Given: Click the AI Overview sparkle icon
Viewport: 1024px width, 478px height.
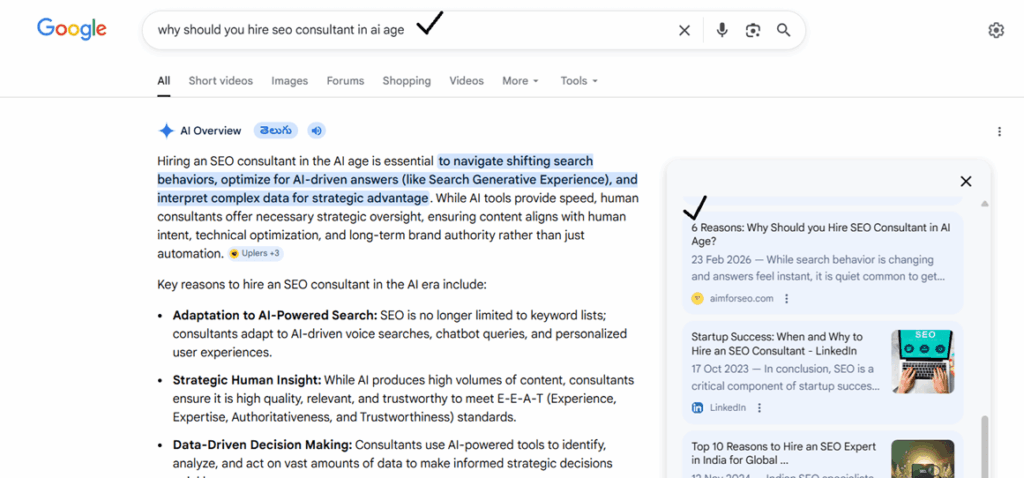Looking at the screenshot, I should coord(166,131).
